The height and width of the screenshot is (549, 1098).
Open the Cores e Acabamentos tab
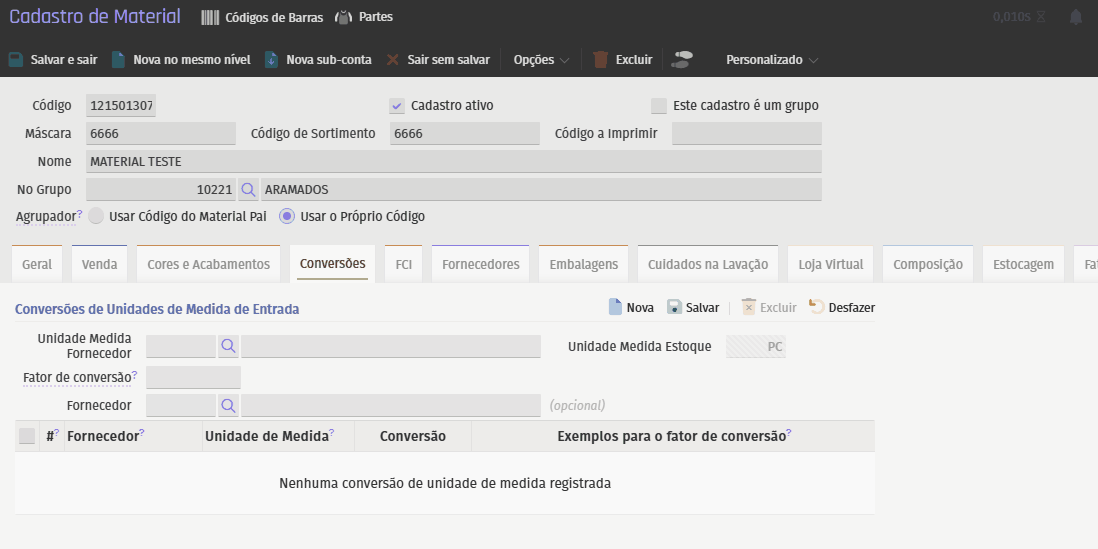208,264
